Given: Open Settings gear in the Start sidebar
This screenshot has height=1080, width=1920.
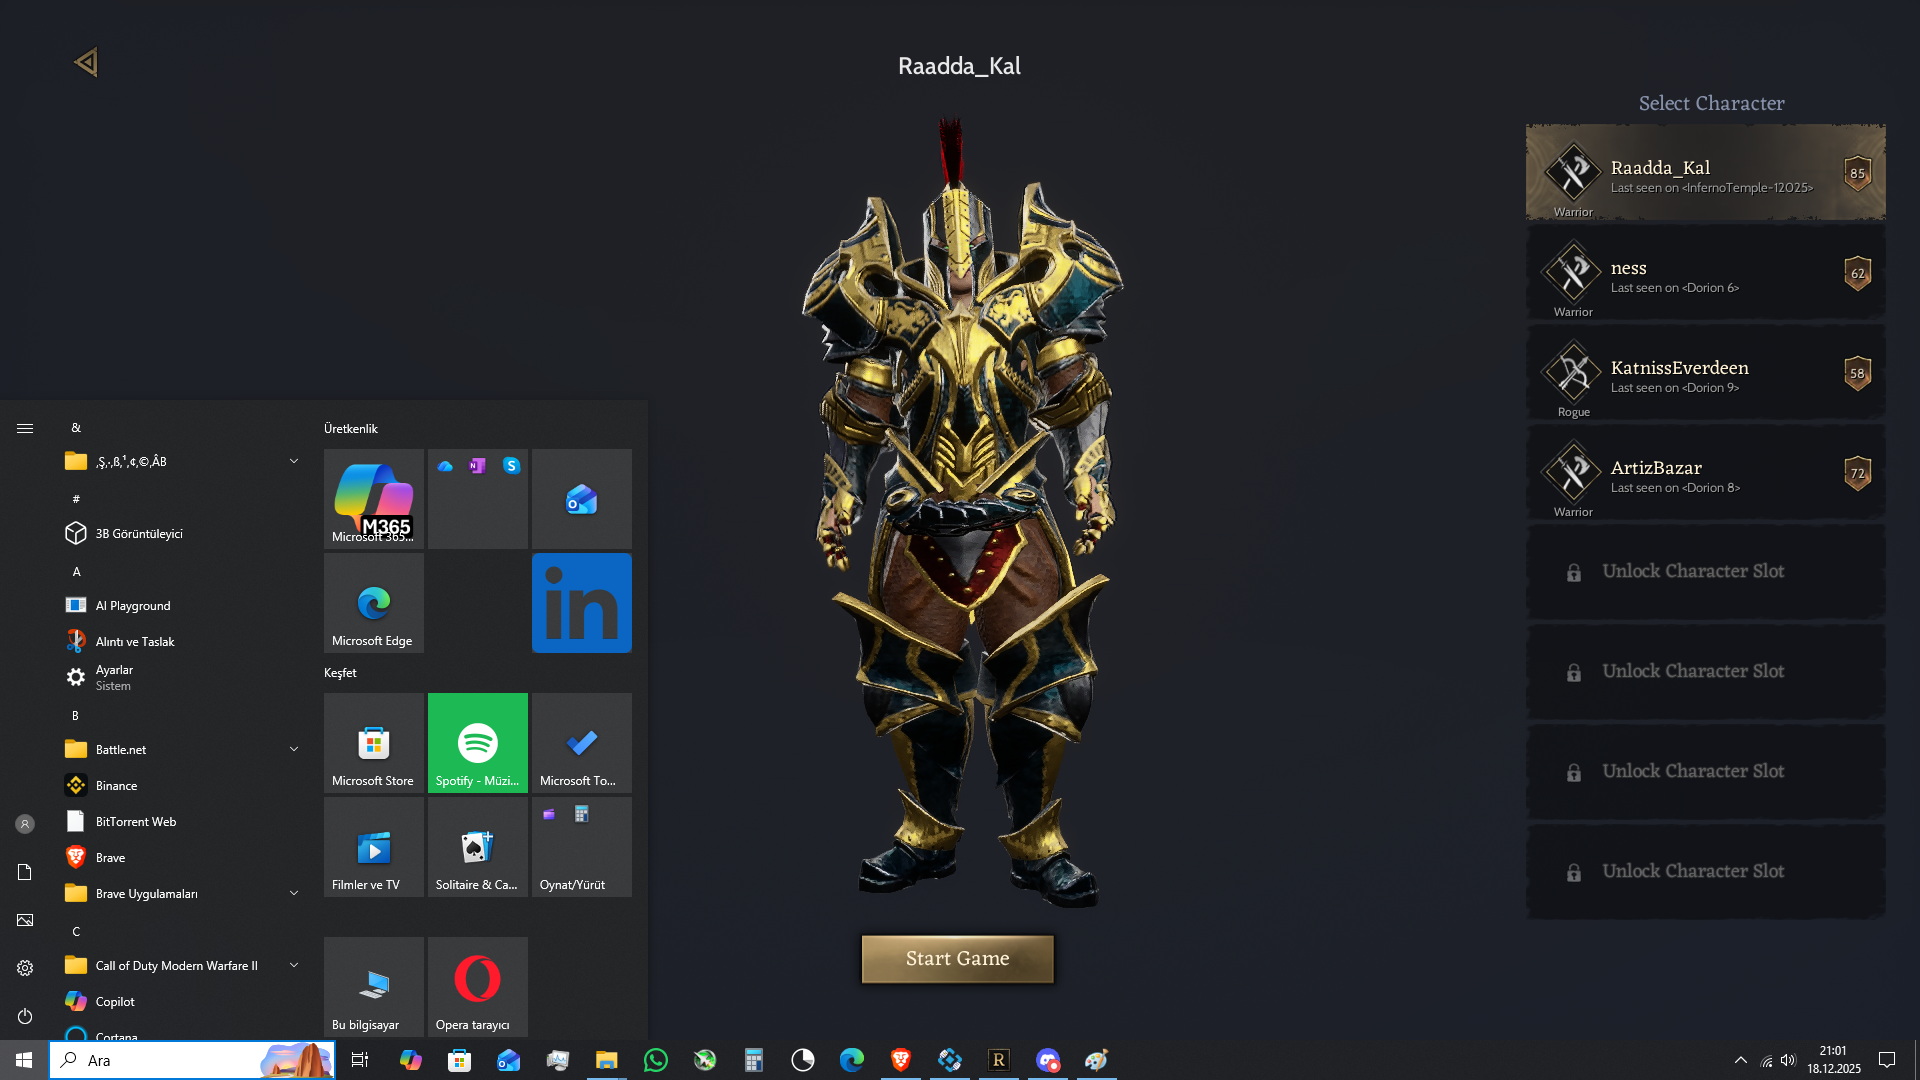Looking at the screenshot, I should coord(25,968).
